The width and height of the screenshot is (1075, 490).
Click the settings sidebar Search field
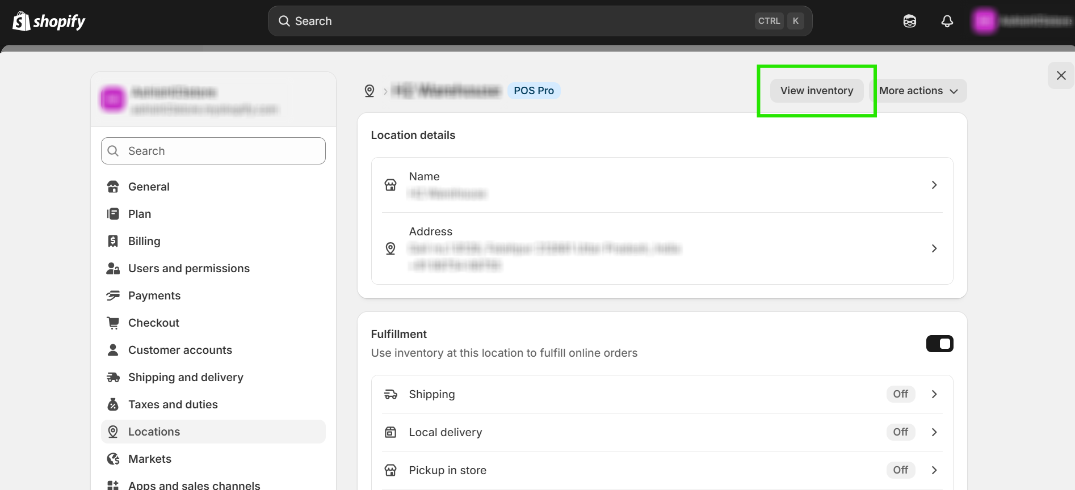[x=213, y=151]
